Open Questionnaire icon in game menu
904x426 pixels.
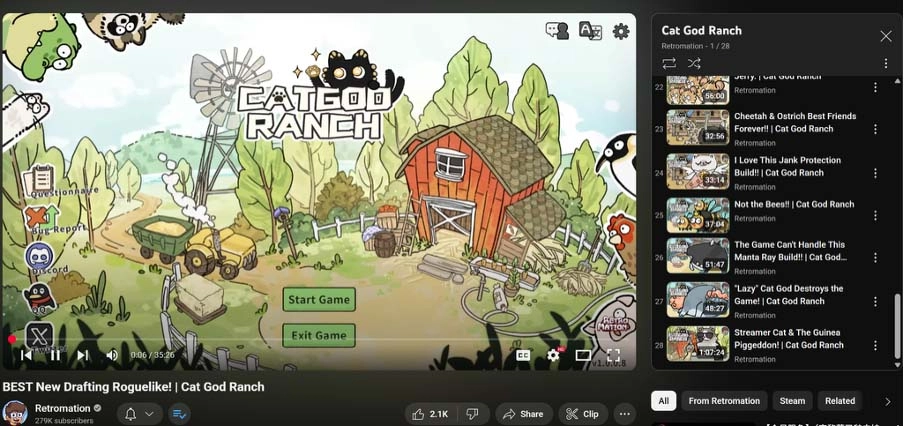pos(42,179)
